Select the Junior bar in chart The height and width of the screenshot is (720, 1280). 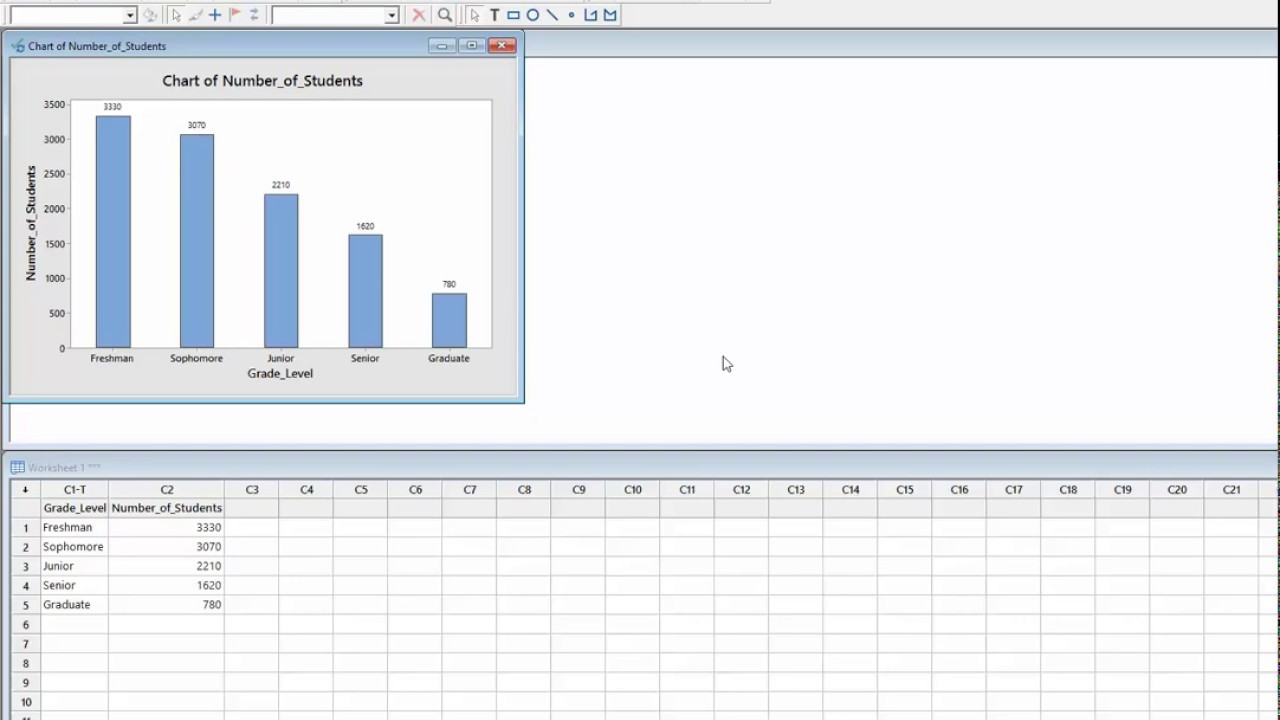tap(281, 271)
